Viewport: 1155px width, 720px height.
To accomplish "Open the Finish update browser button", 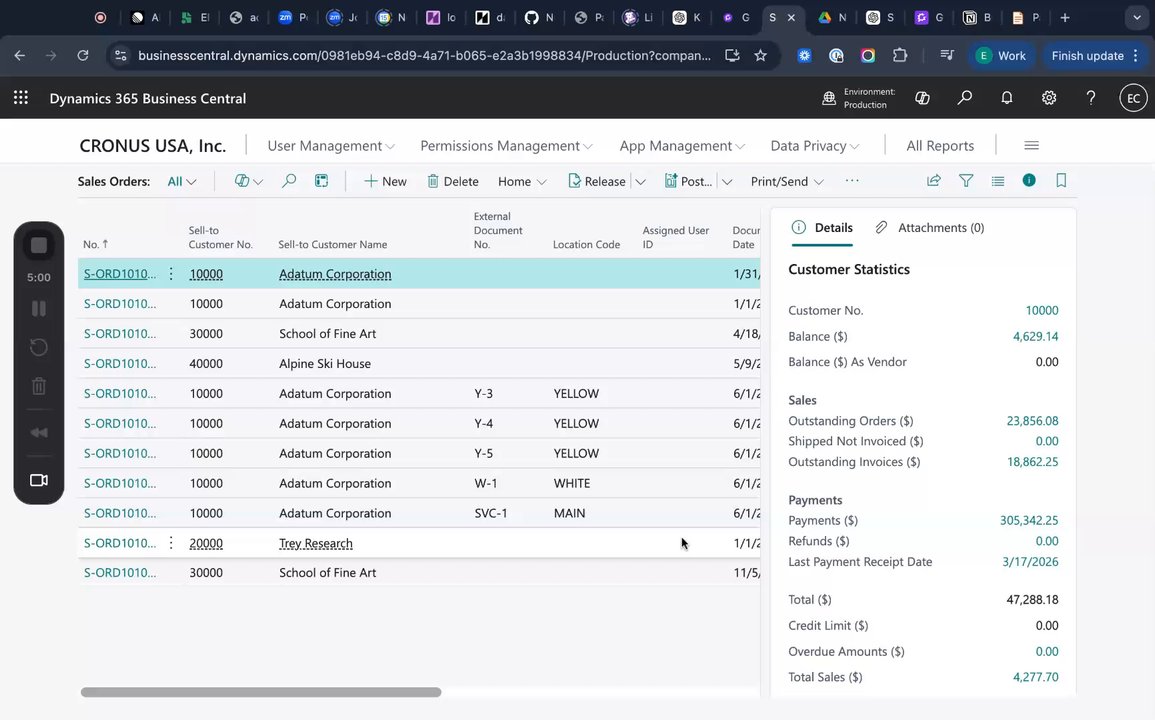I will tap(1094, 55).
